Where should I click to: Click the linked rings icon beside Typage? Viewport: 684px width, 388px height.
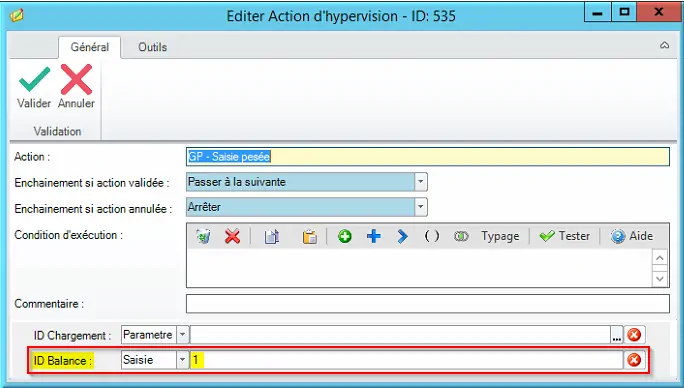[461, 237]
